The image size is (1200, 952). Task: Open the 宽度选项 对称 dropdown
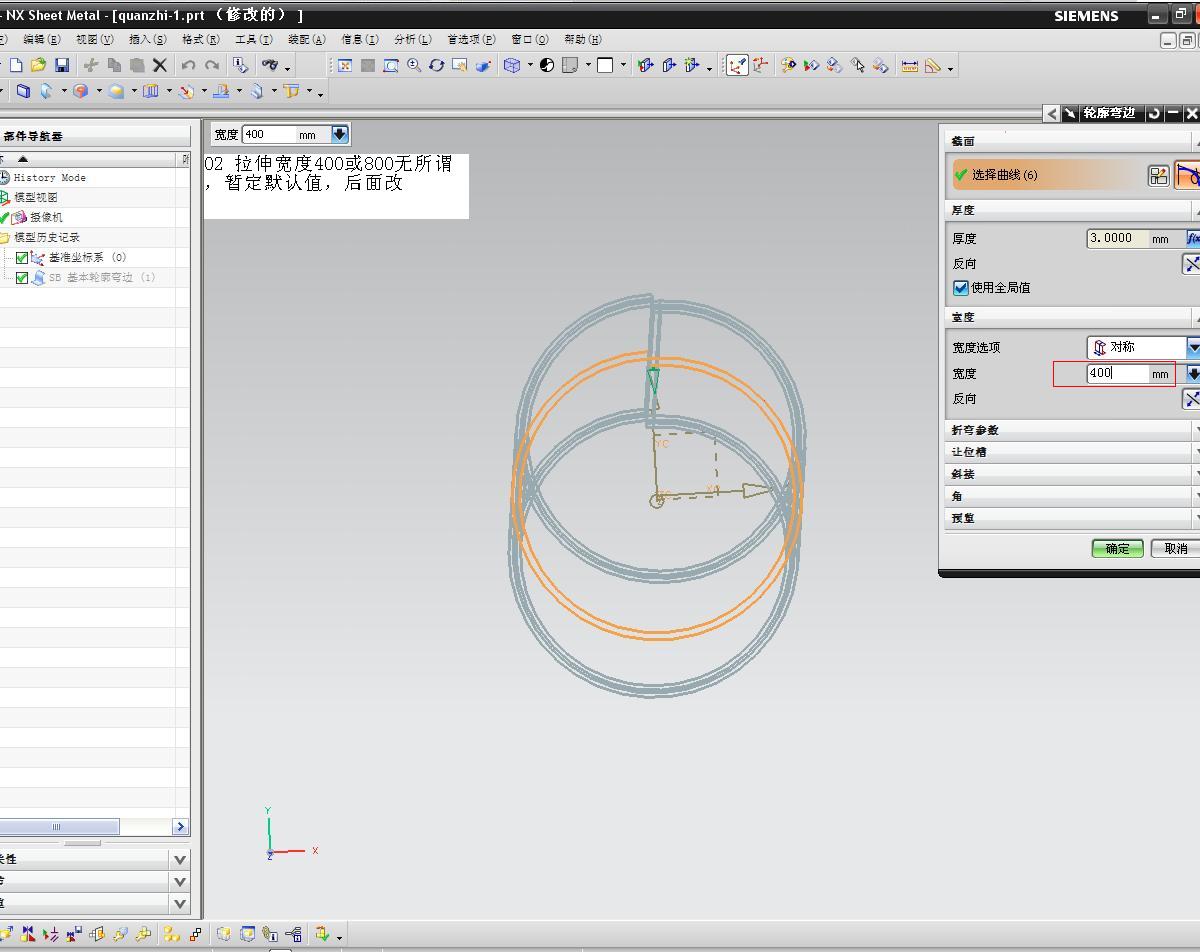coord(1143,347)
